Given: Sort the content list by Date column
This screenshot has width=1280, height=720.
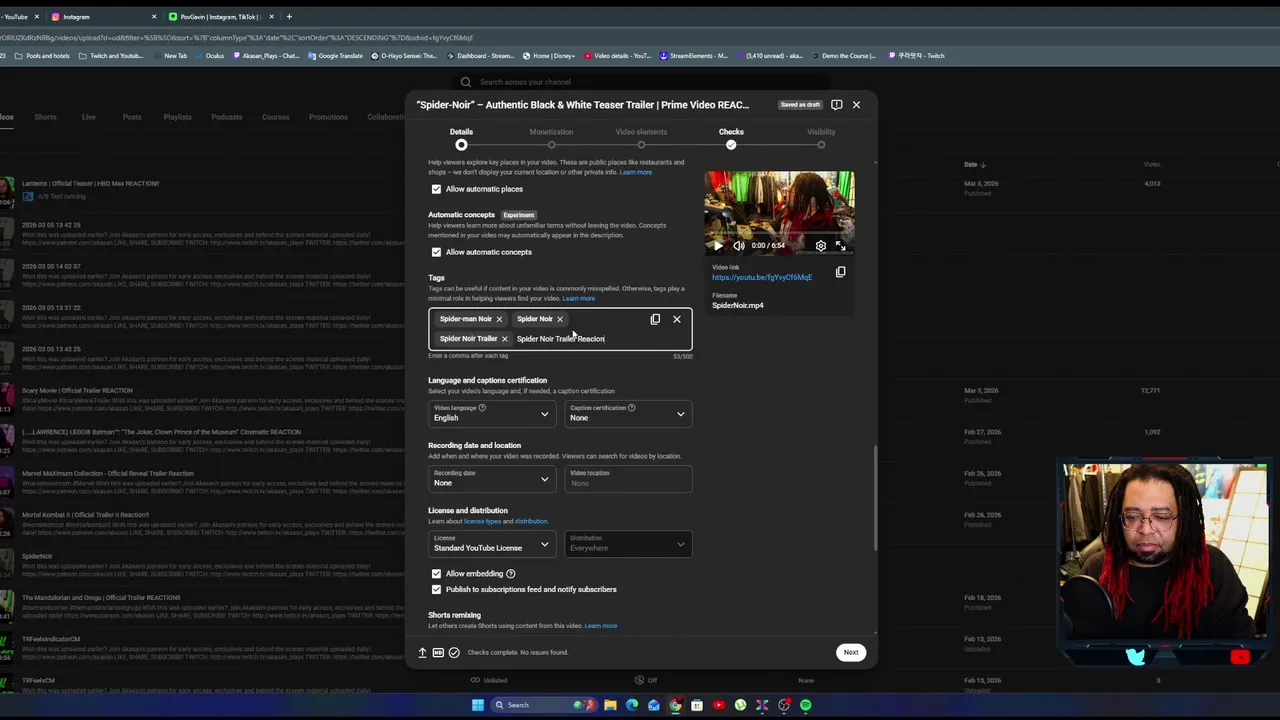Looking at the screenshot, I should (x=975, y=164).
